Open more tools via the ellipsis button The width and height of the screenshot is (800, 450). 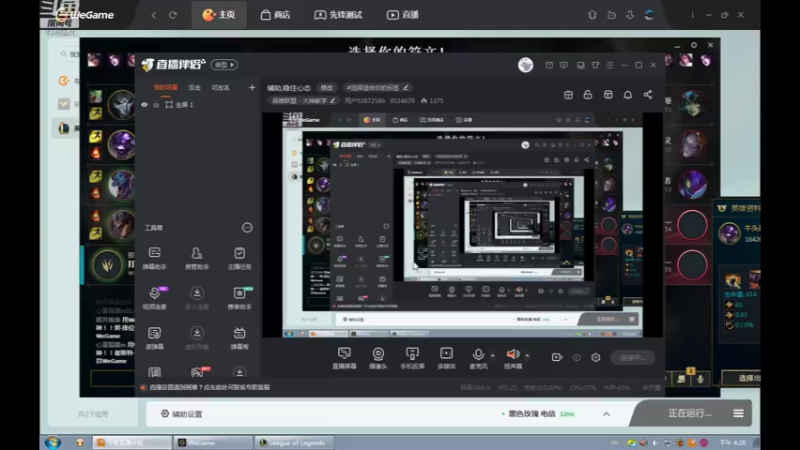coord(247,228)
